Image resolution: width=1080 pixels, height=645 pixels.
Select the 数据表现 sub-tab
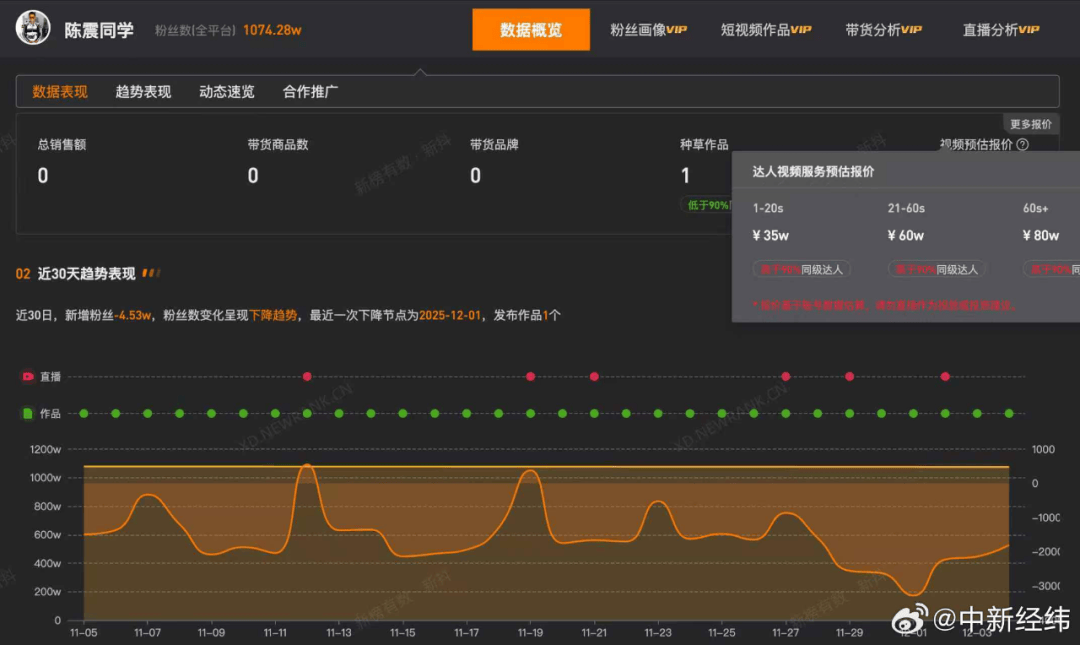pos(60,92)
